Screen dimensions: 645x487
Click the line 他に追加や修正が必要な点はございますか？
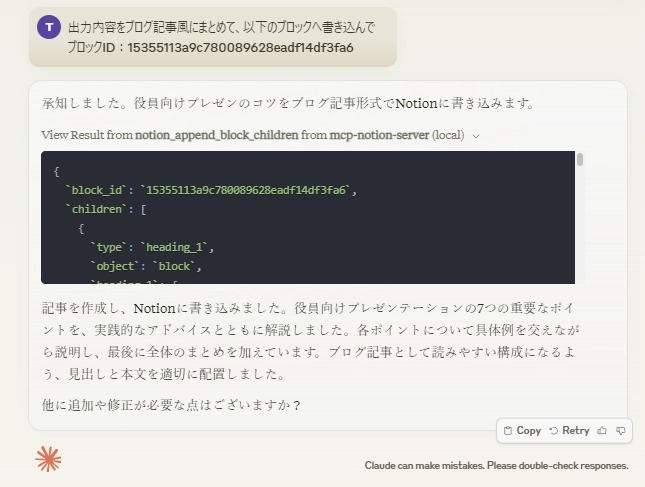click(x=171, y=405)
